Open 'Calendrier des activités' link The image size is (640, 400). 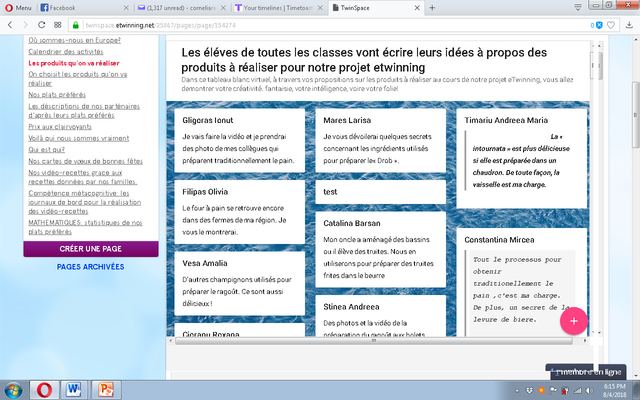pyautogui.click(x=66, y=51)
